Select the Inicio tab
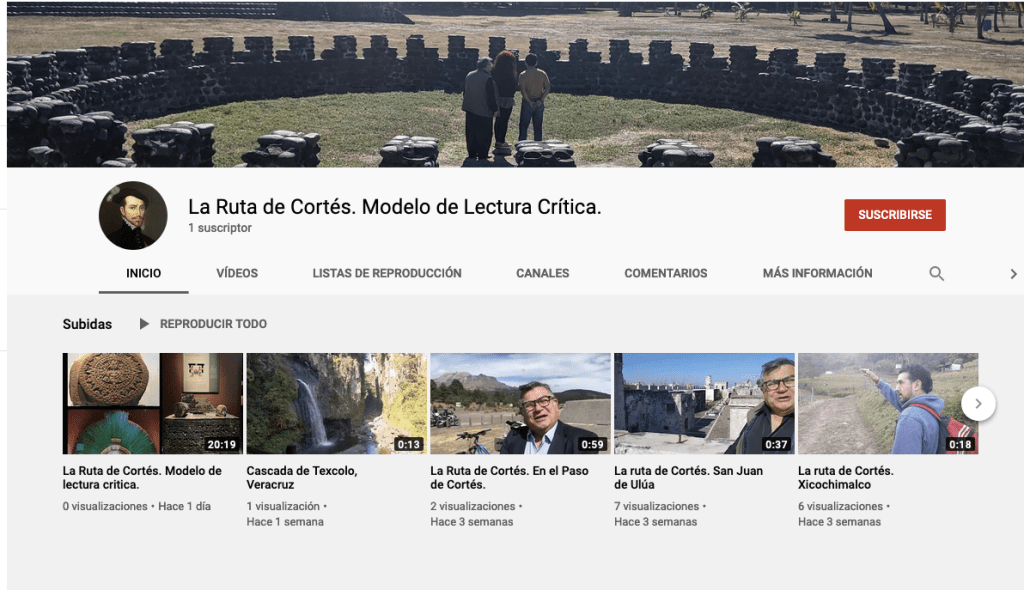 coord(143,273)
